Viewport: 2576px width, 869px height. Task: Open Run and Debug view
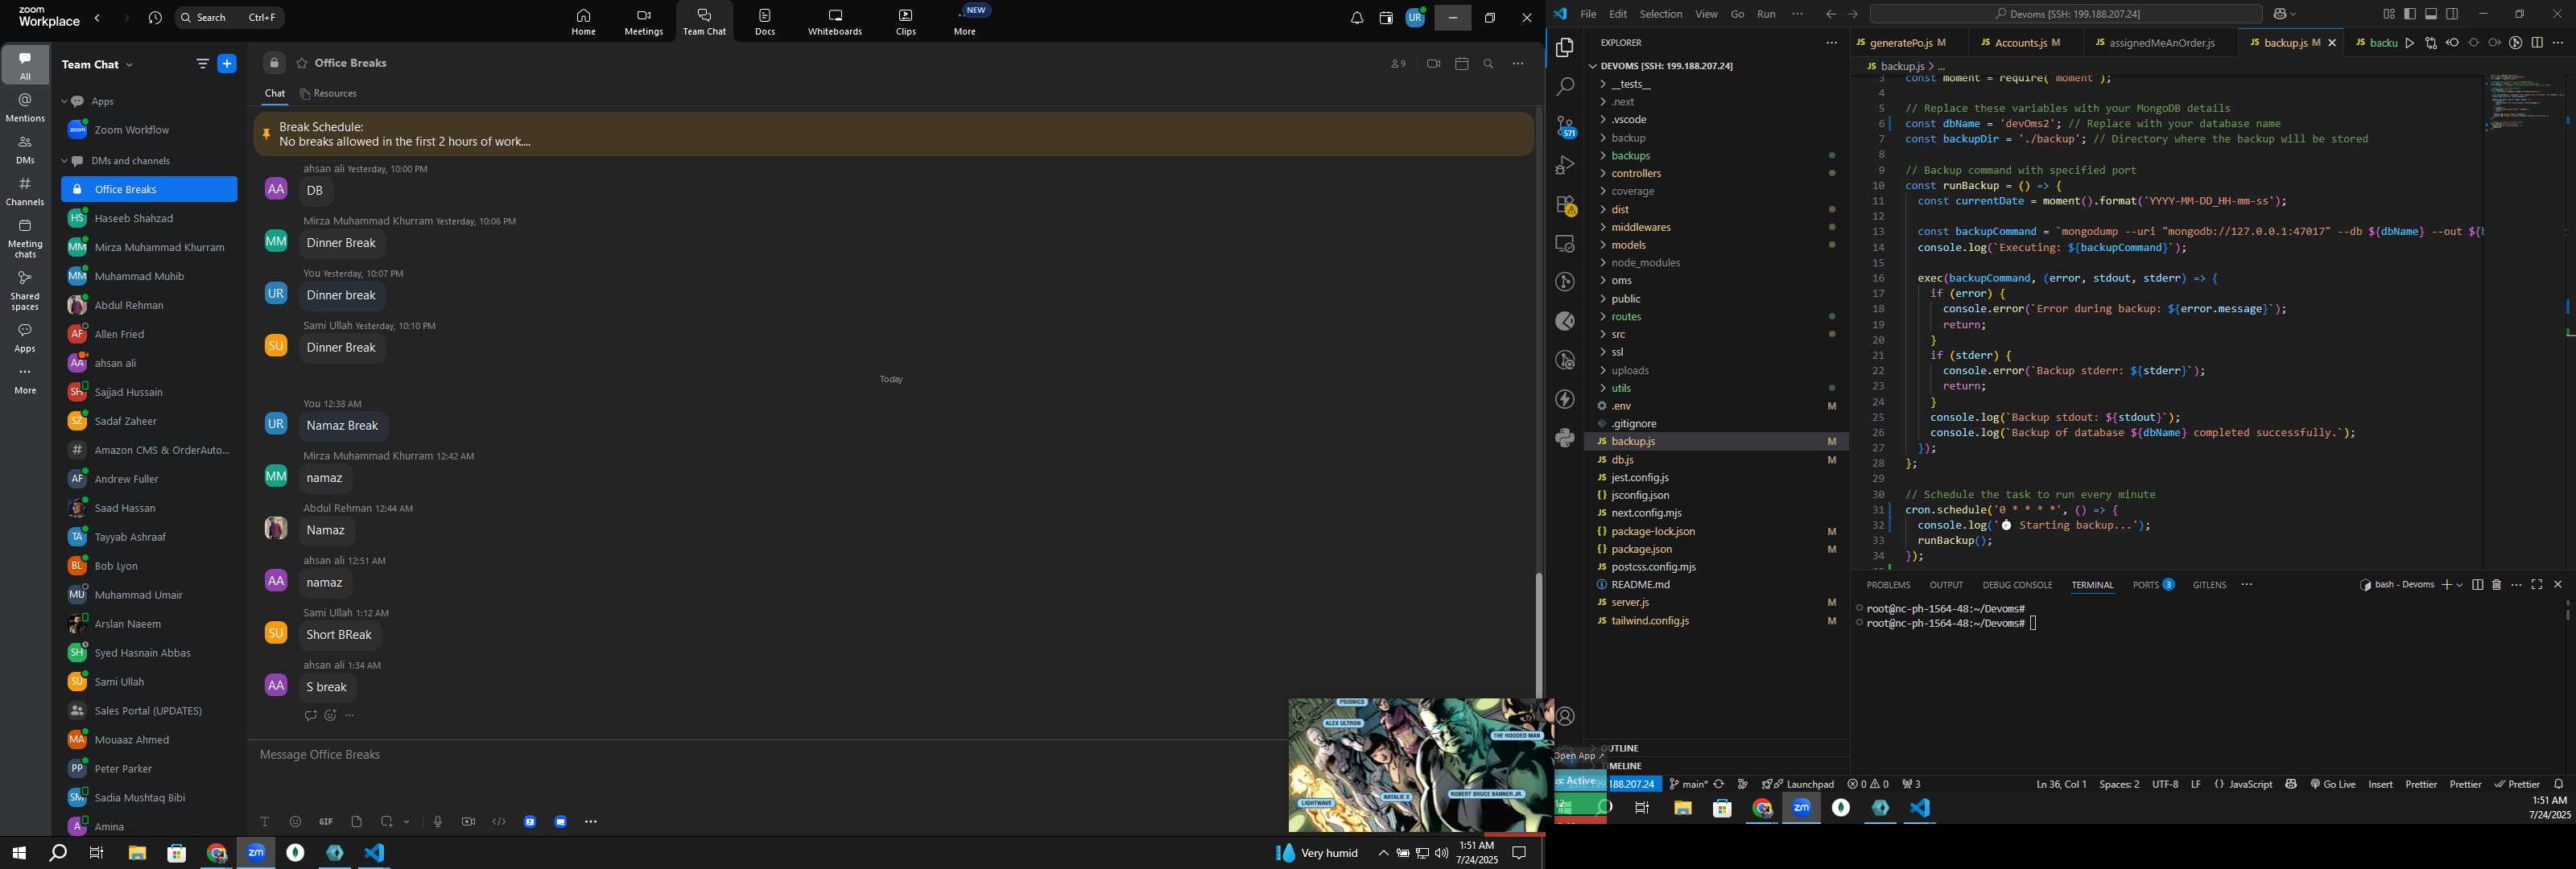[1565, 165]
